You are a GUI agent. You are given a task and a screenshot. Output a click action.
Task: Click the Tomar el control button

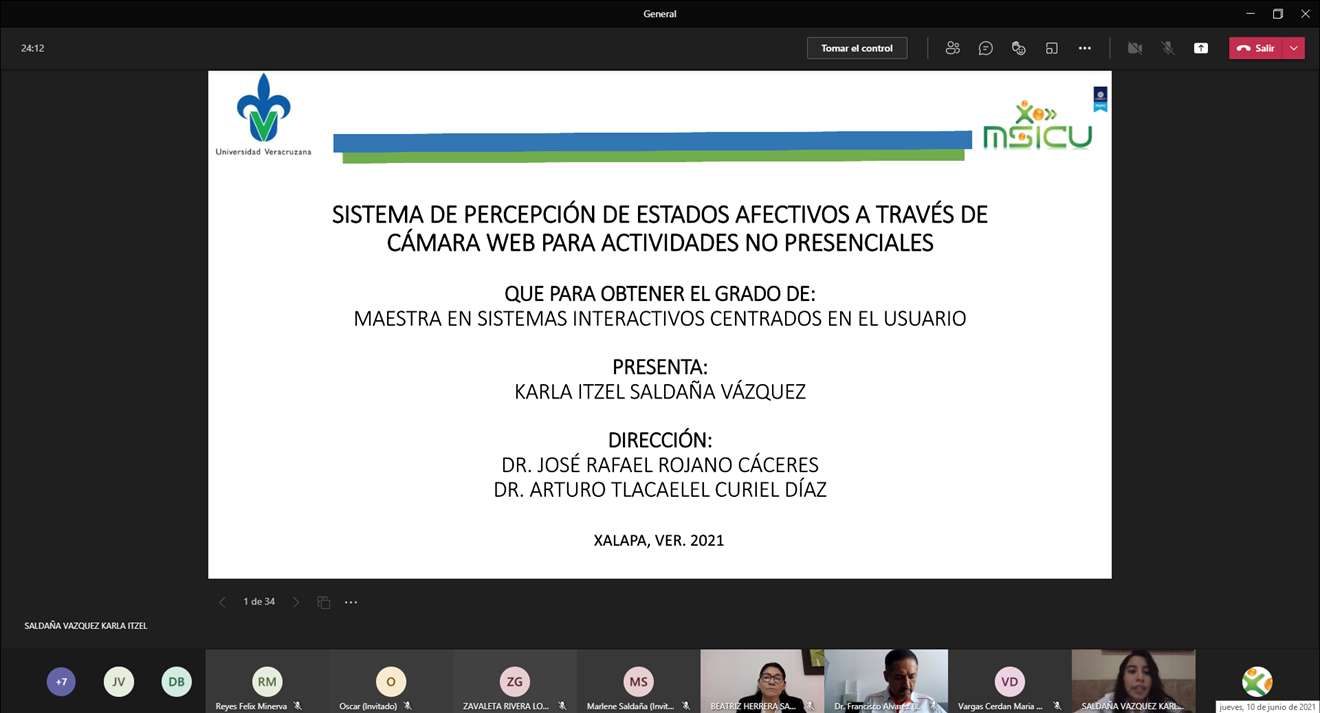pos(856,48)
